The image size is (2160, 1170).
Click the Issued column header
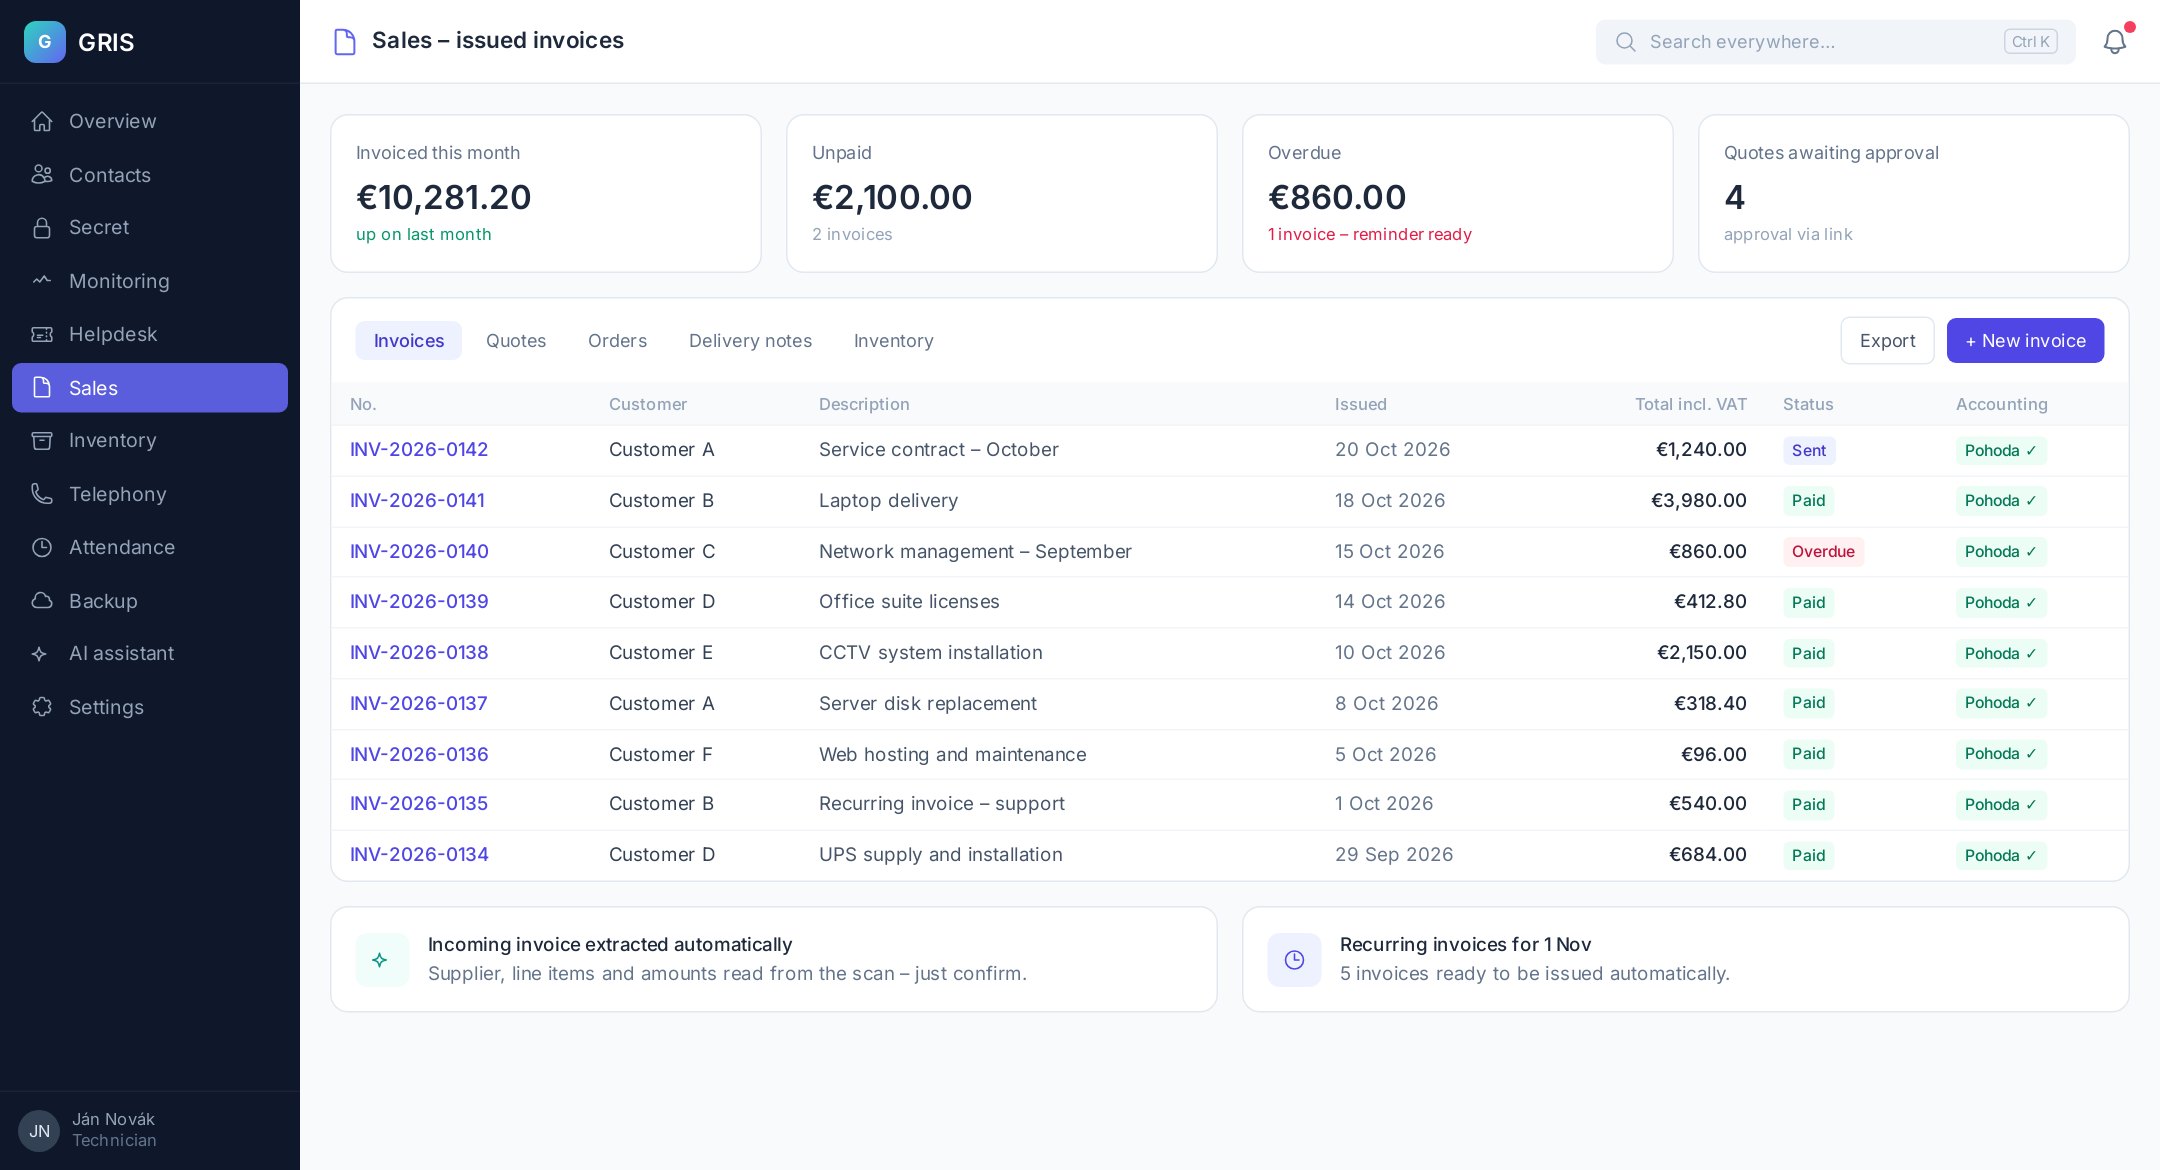[x=1360, y=405]
